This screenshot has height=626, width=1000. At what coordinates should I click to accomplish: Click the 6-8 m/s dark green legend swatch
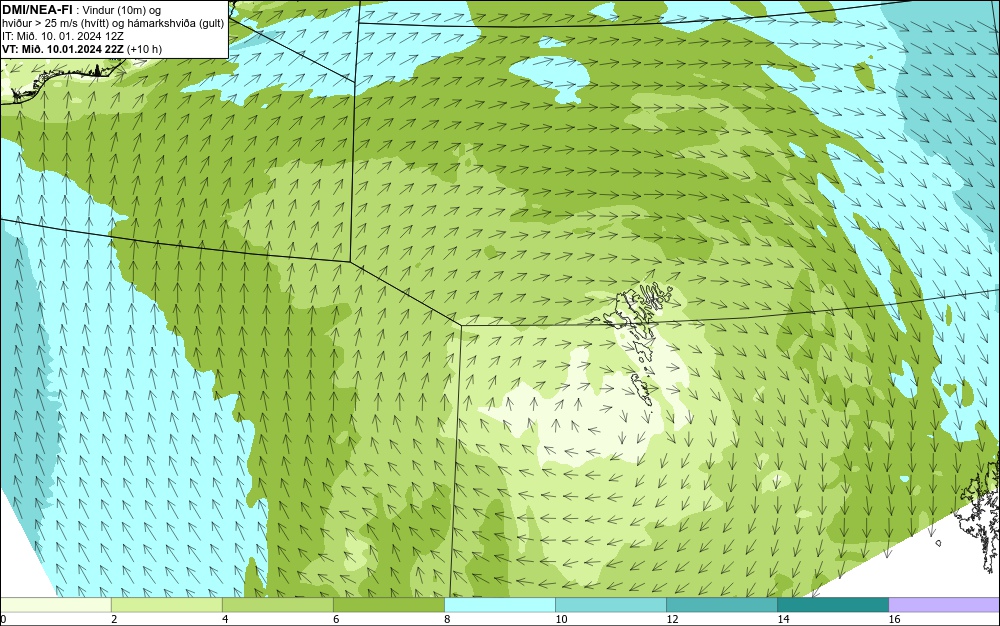pos(388,605)
